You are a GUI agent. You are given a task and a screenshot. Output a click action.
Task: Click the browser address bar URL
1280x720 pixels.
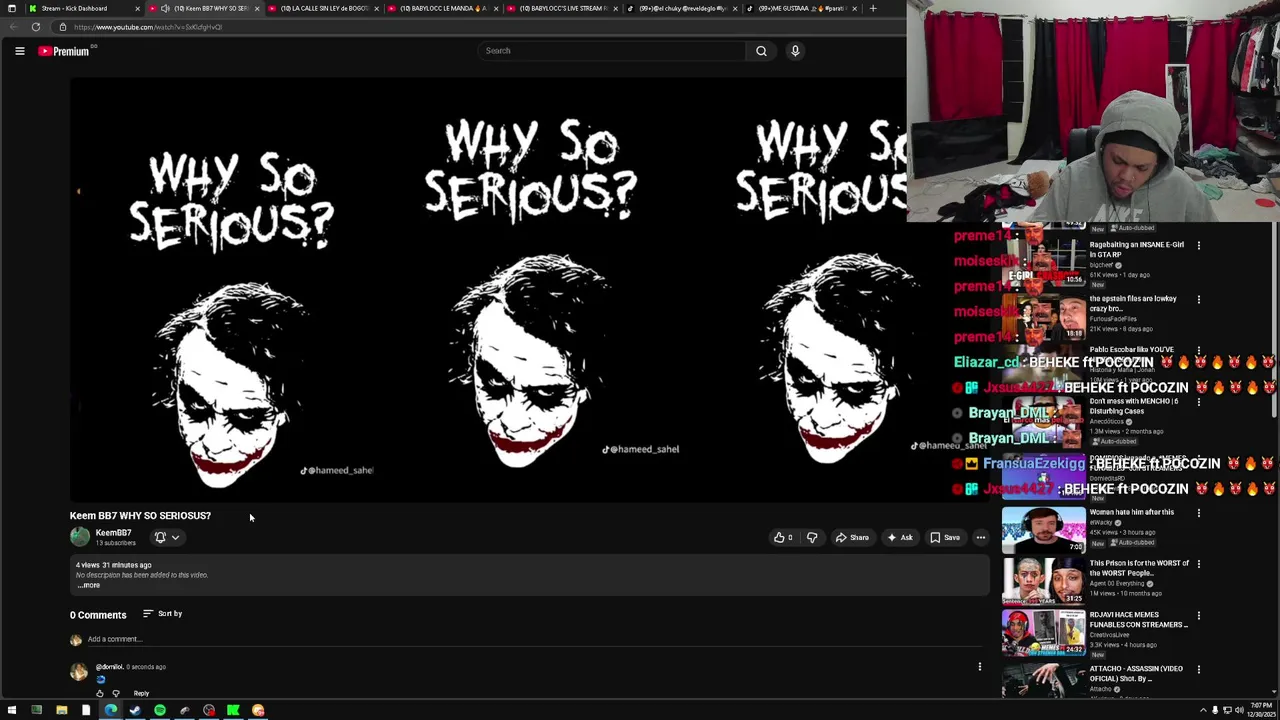[148, 27]
